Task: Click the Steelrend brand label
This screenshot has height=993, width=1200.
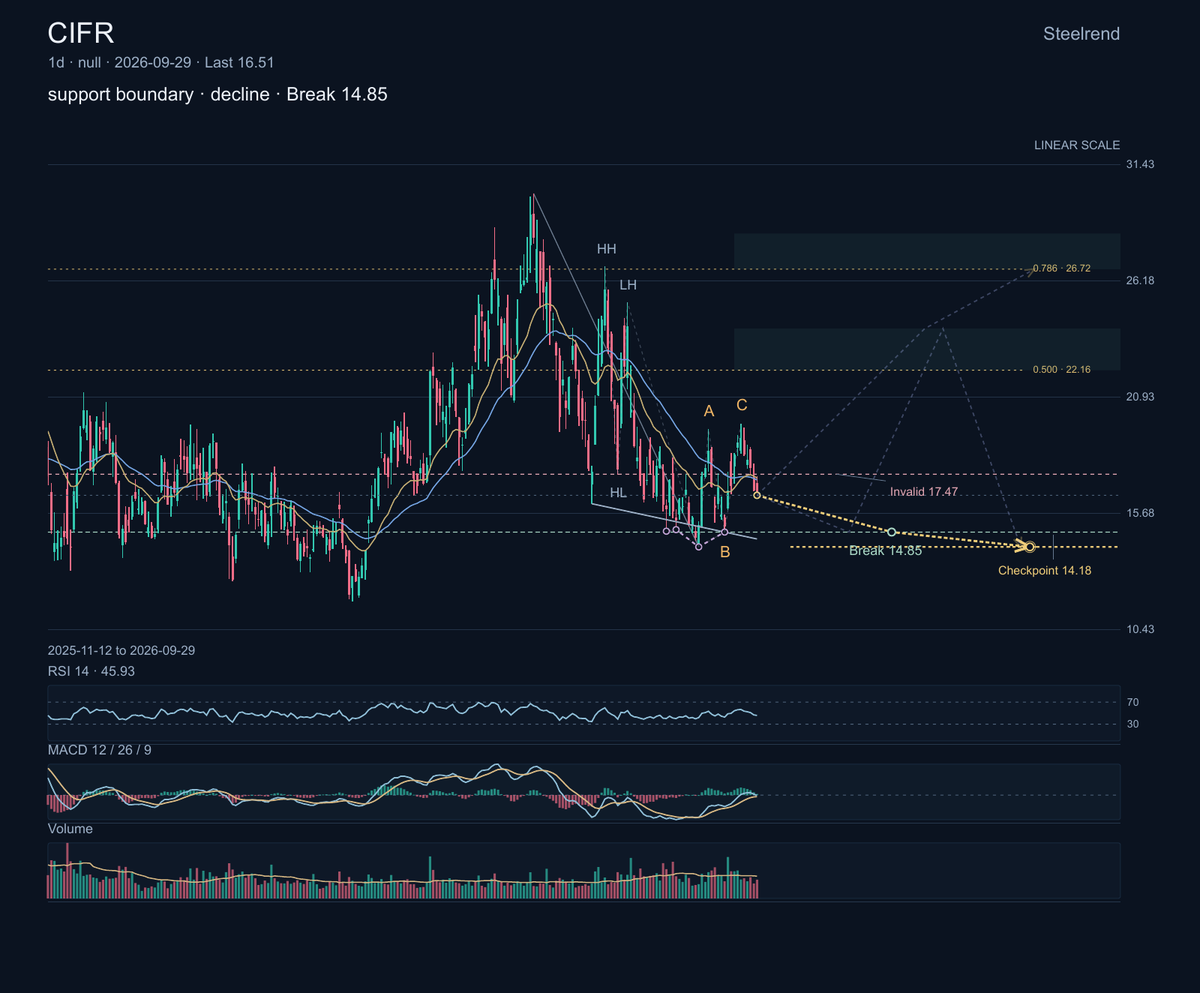Action: [x=1081, y=34]
